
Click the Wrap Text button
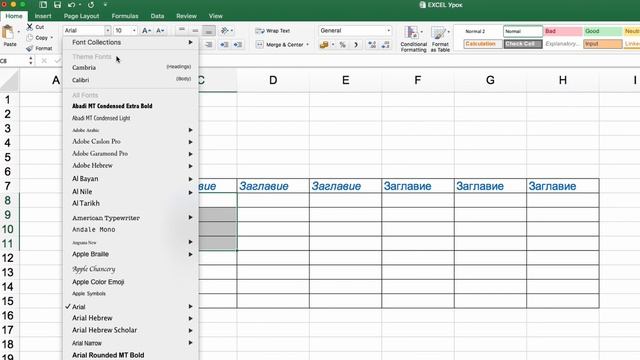click(273, 31)
